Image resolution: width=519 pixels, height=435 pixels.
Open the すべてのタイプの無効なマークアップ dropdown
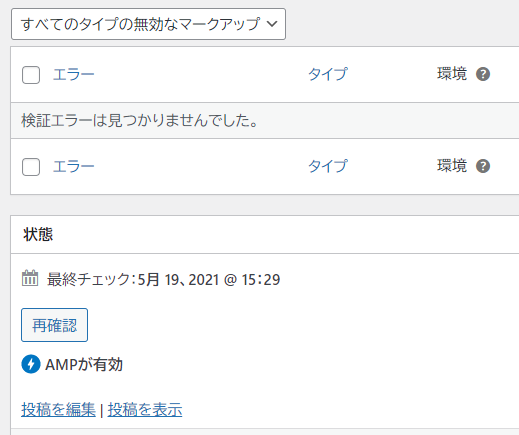(x=148, y=24)
